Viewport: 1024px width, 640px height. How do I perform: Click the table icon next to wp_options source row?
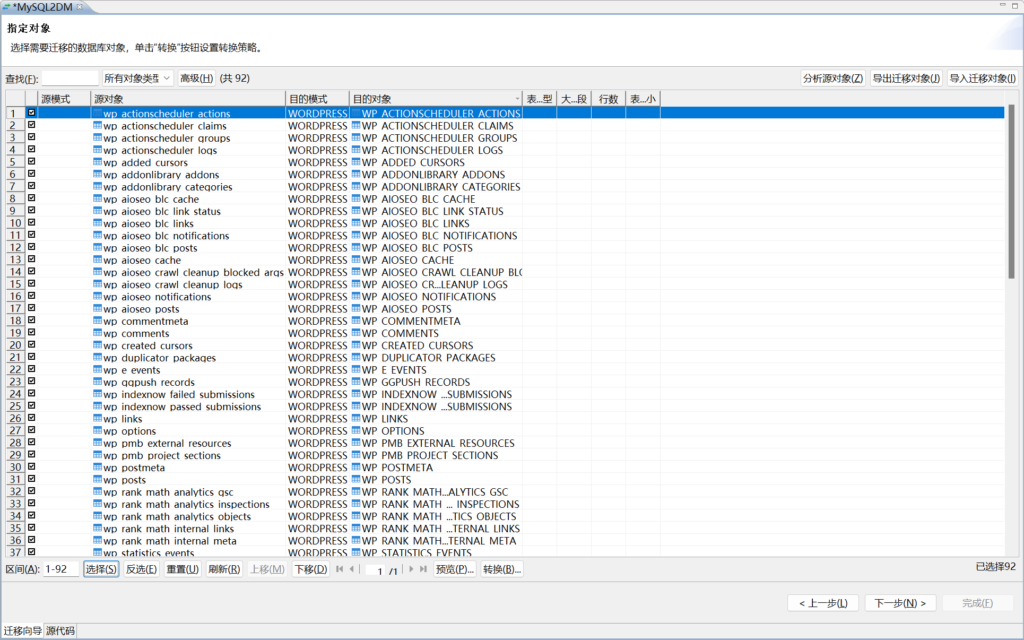click(97, 432)
